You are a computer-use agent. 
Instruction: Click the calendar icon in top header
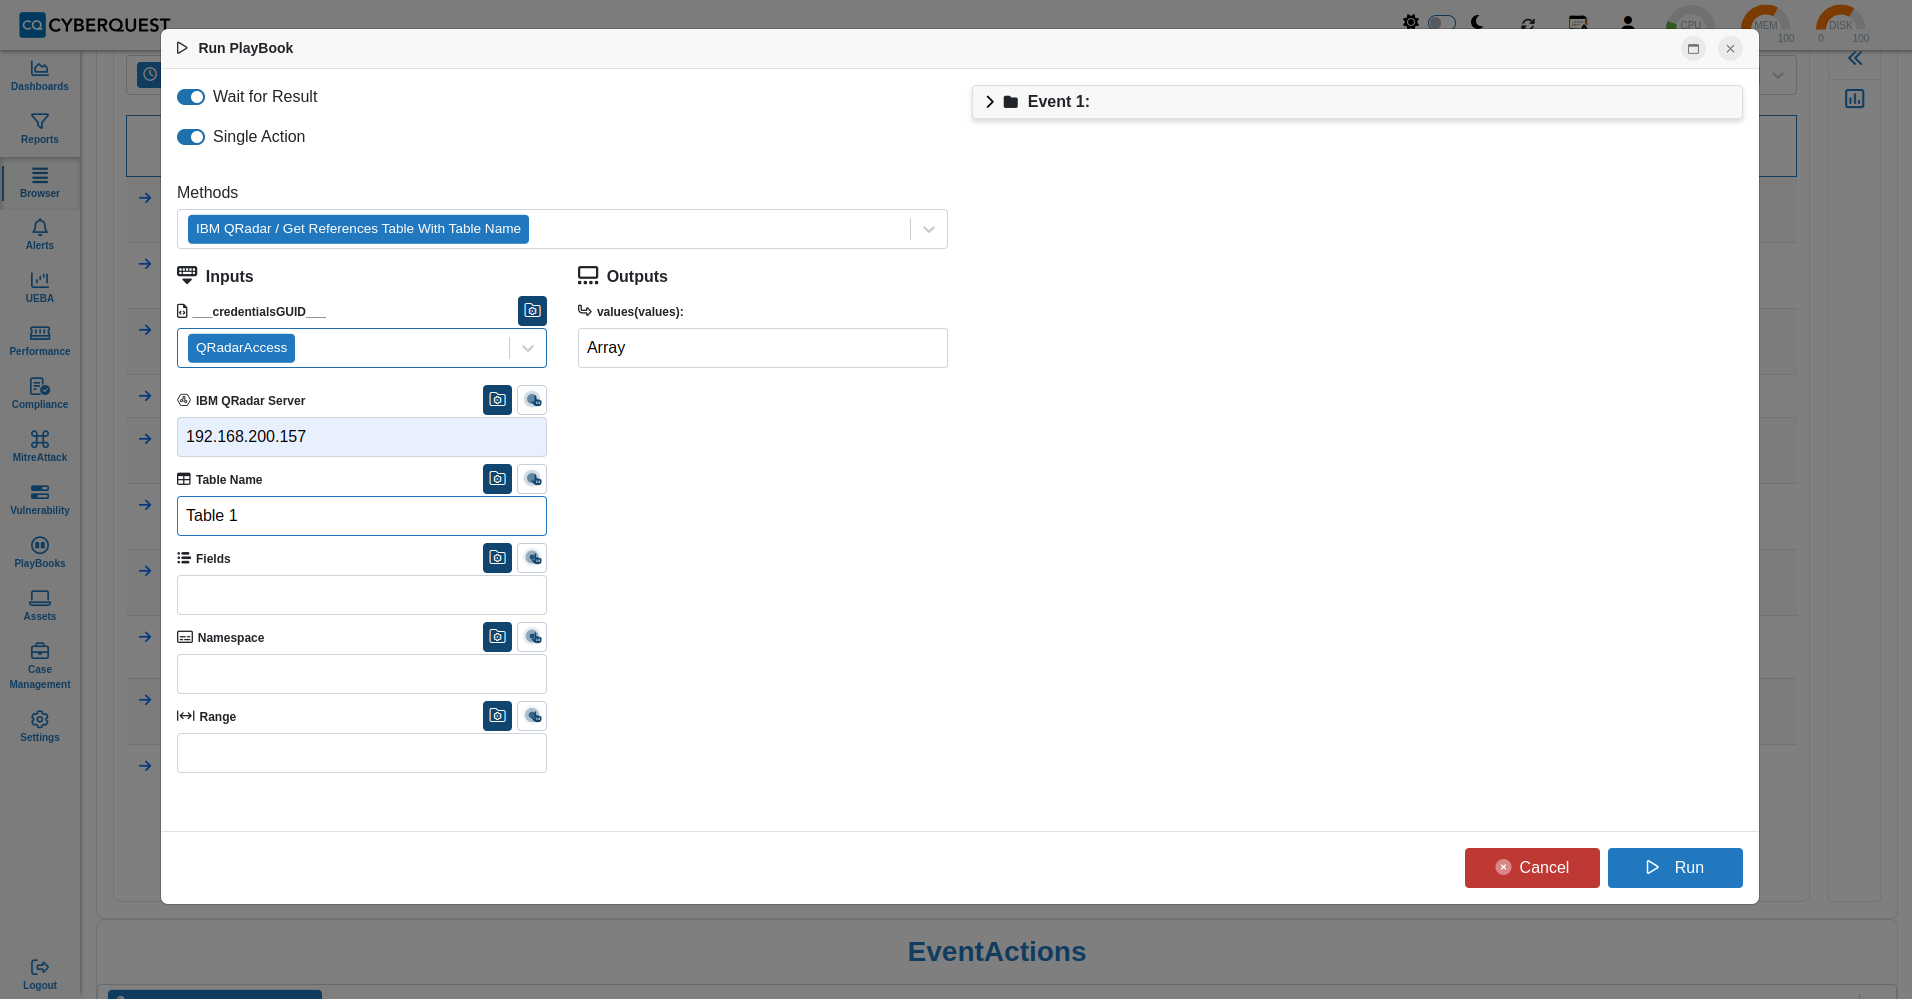point(1578,22)
